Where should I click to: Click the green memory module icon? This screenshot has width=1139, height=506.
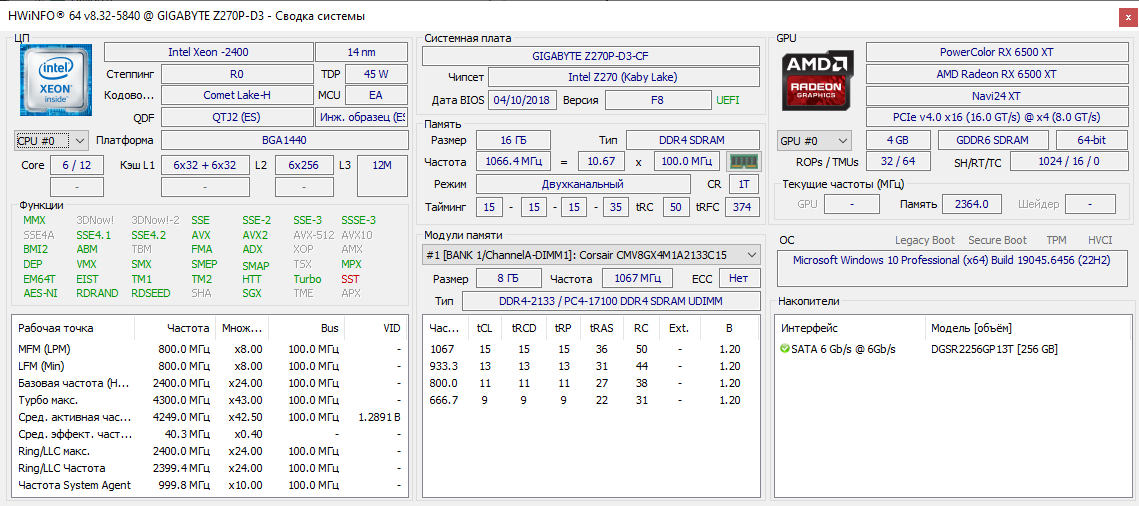click(743, 161)
